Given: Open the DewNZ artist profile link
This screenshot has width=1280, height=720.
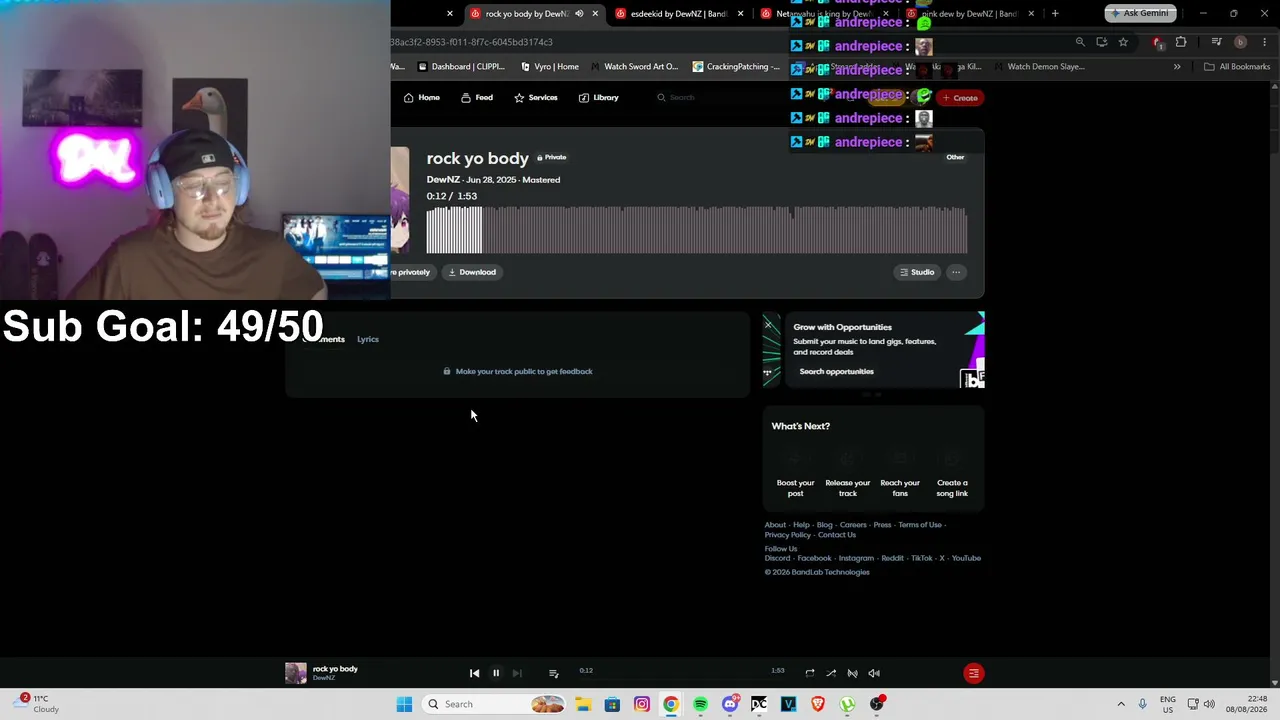Looking at the screenshot, I should (443, 180).
